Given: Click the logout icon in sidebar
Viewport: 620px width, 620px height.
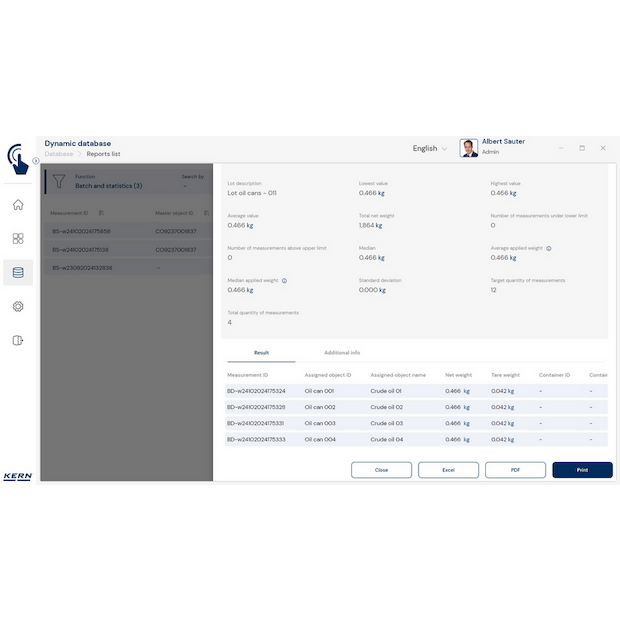Looking at the screenshot, I should (x=18, y=340).
